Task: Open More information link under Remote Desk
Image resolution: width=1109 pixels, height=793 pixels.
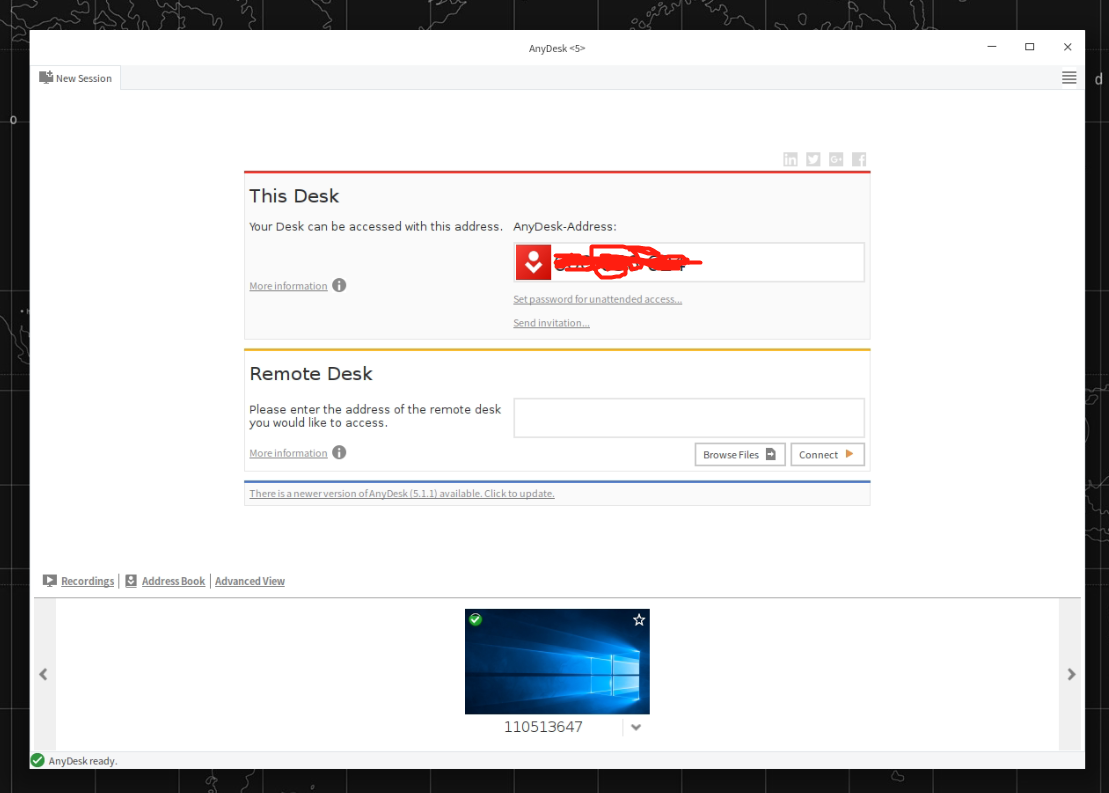Action: 289,453
